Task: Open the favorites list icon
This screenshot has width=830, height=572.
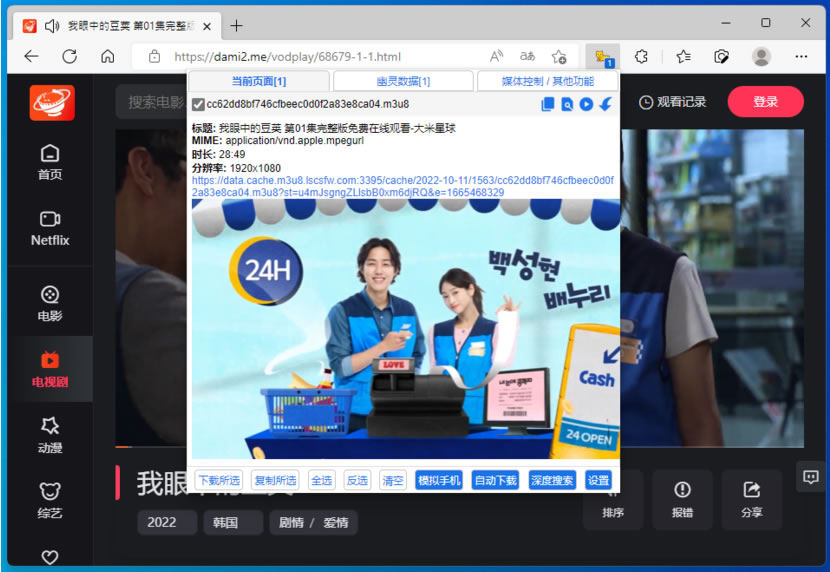Action: [x=683, y=57]
